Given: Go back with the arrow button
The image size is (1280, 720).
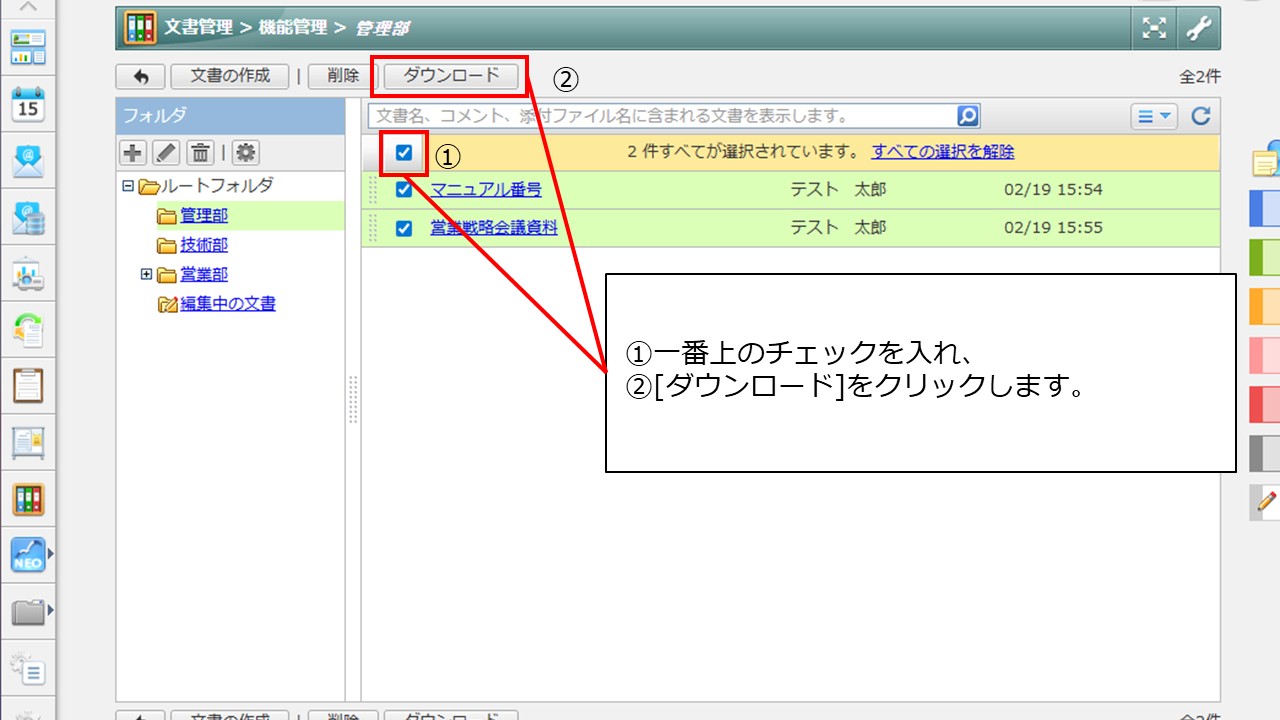Looking at the screenshot, I should click(x=141, y=76).
